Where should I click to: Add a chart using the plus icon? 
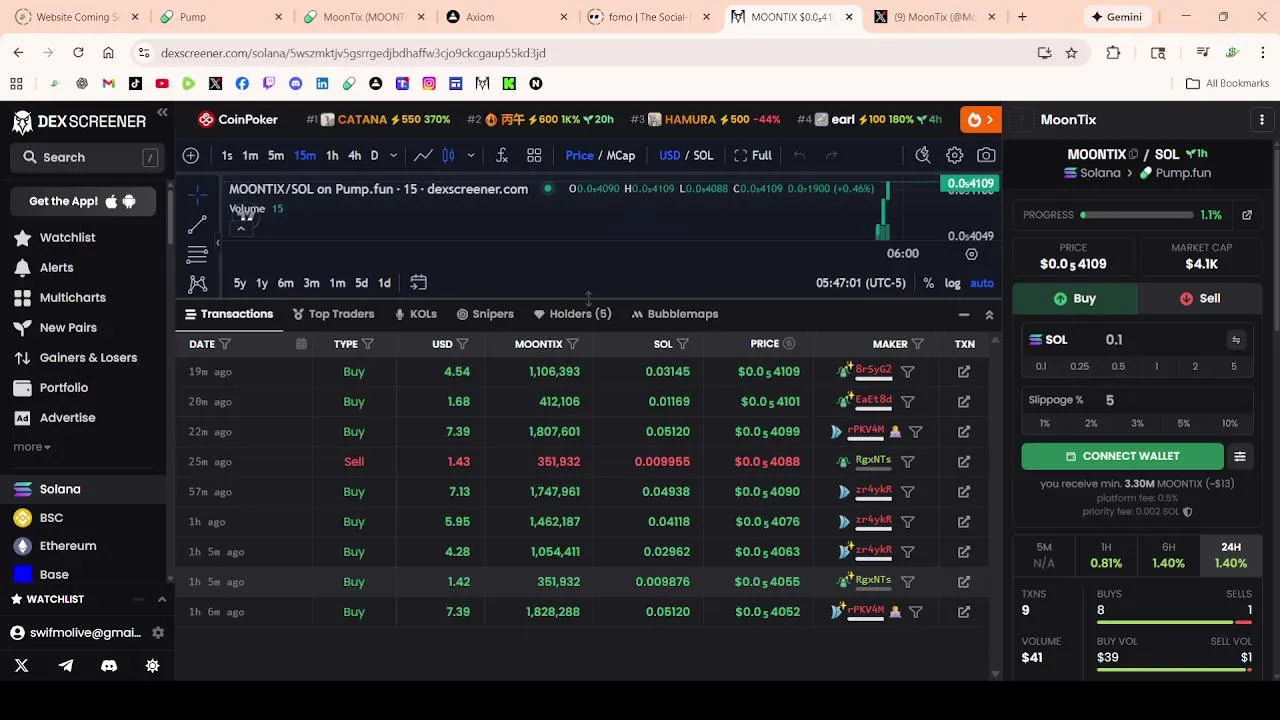[190, 155]
